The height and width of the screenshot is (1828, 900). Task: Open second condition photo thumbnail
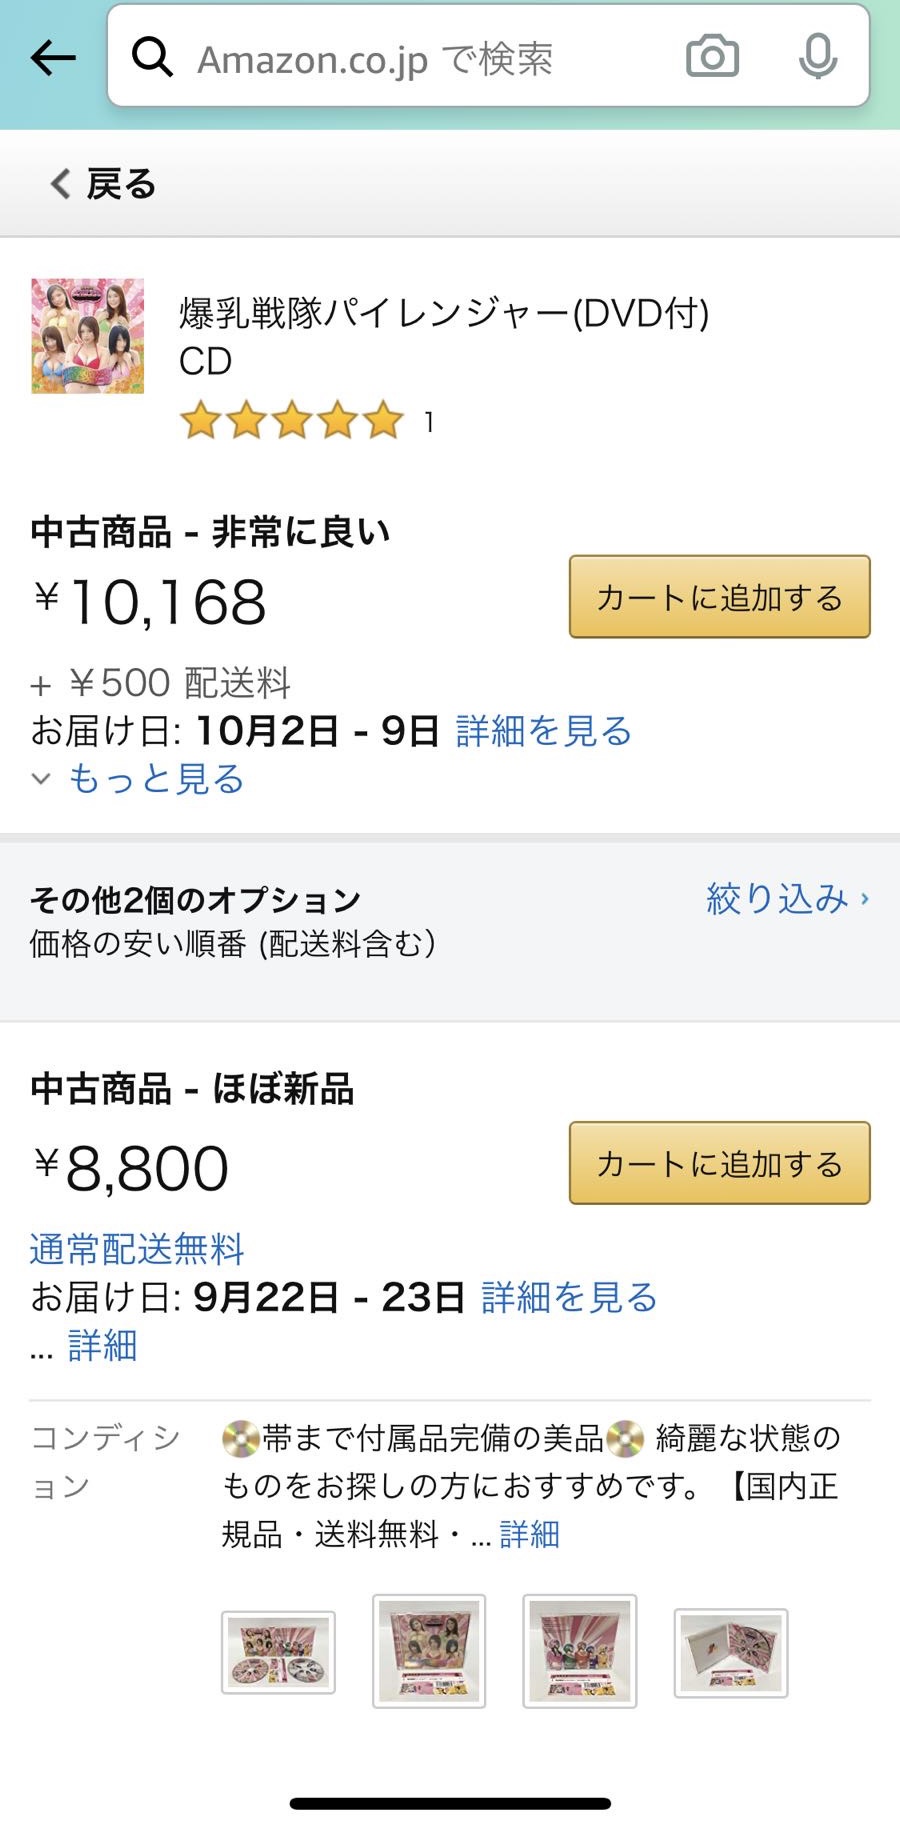tap(429, 1651)
